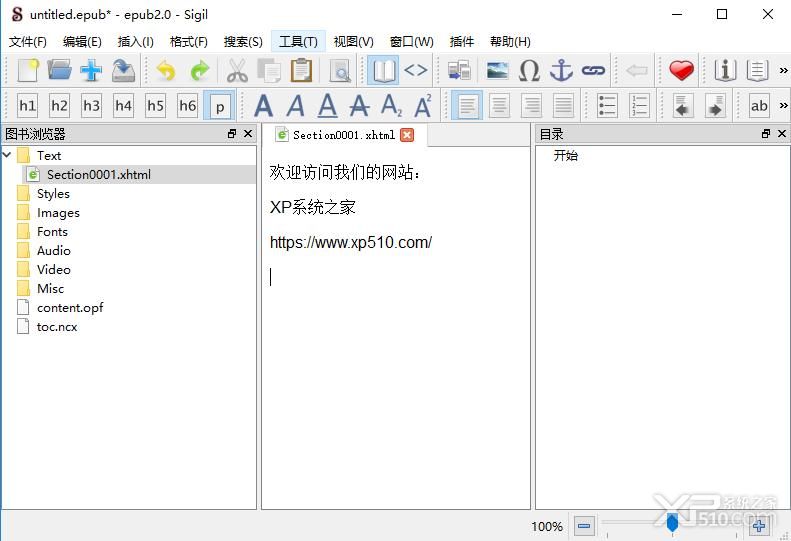Insert special character Omega icon
This screenshot has height=541, width=791.
pyautogui.click(x=529, y=70)
